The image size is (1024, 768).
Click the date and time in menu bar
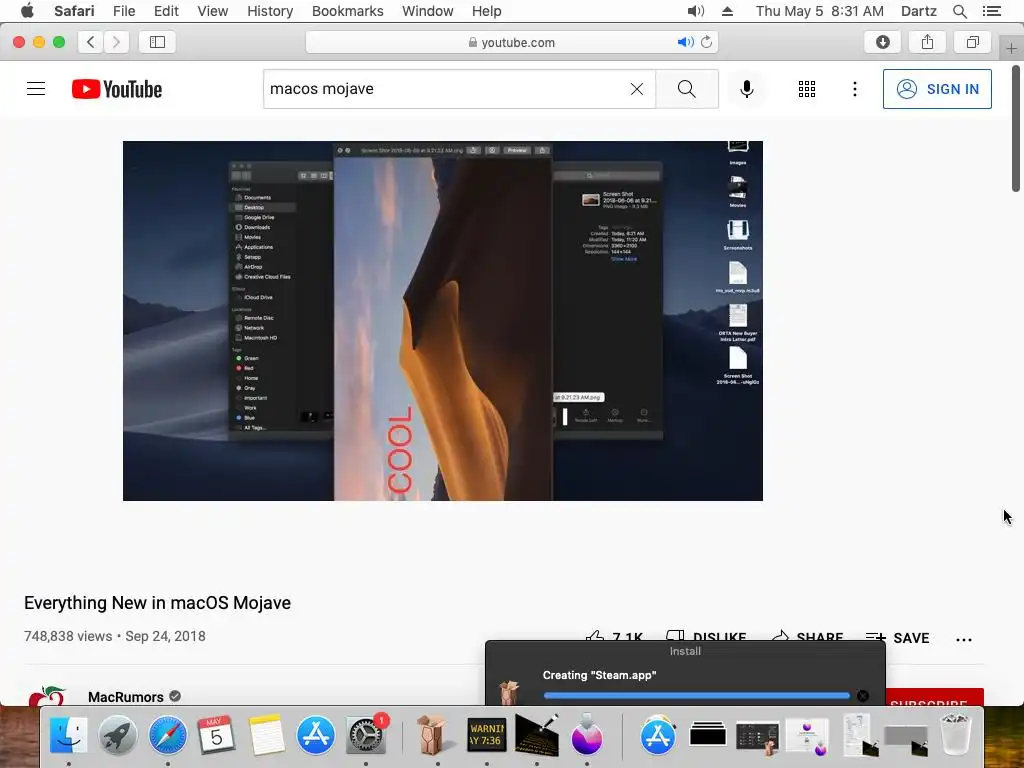820,11
